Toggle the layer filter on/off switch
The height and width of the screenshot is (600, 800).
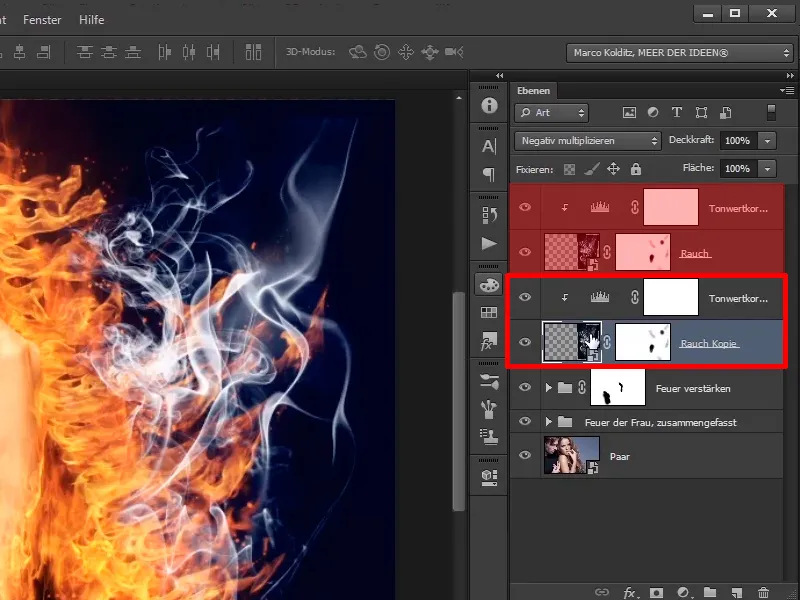coord(771,113)
